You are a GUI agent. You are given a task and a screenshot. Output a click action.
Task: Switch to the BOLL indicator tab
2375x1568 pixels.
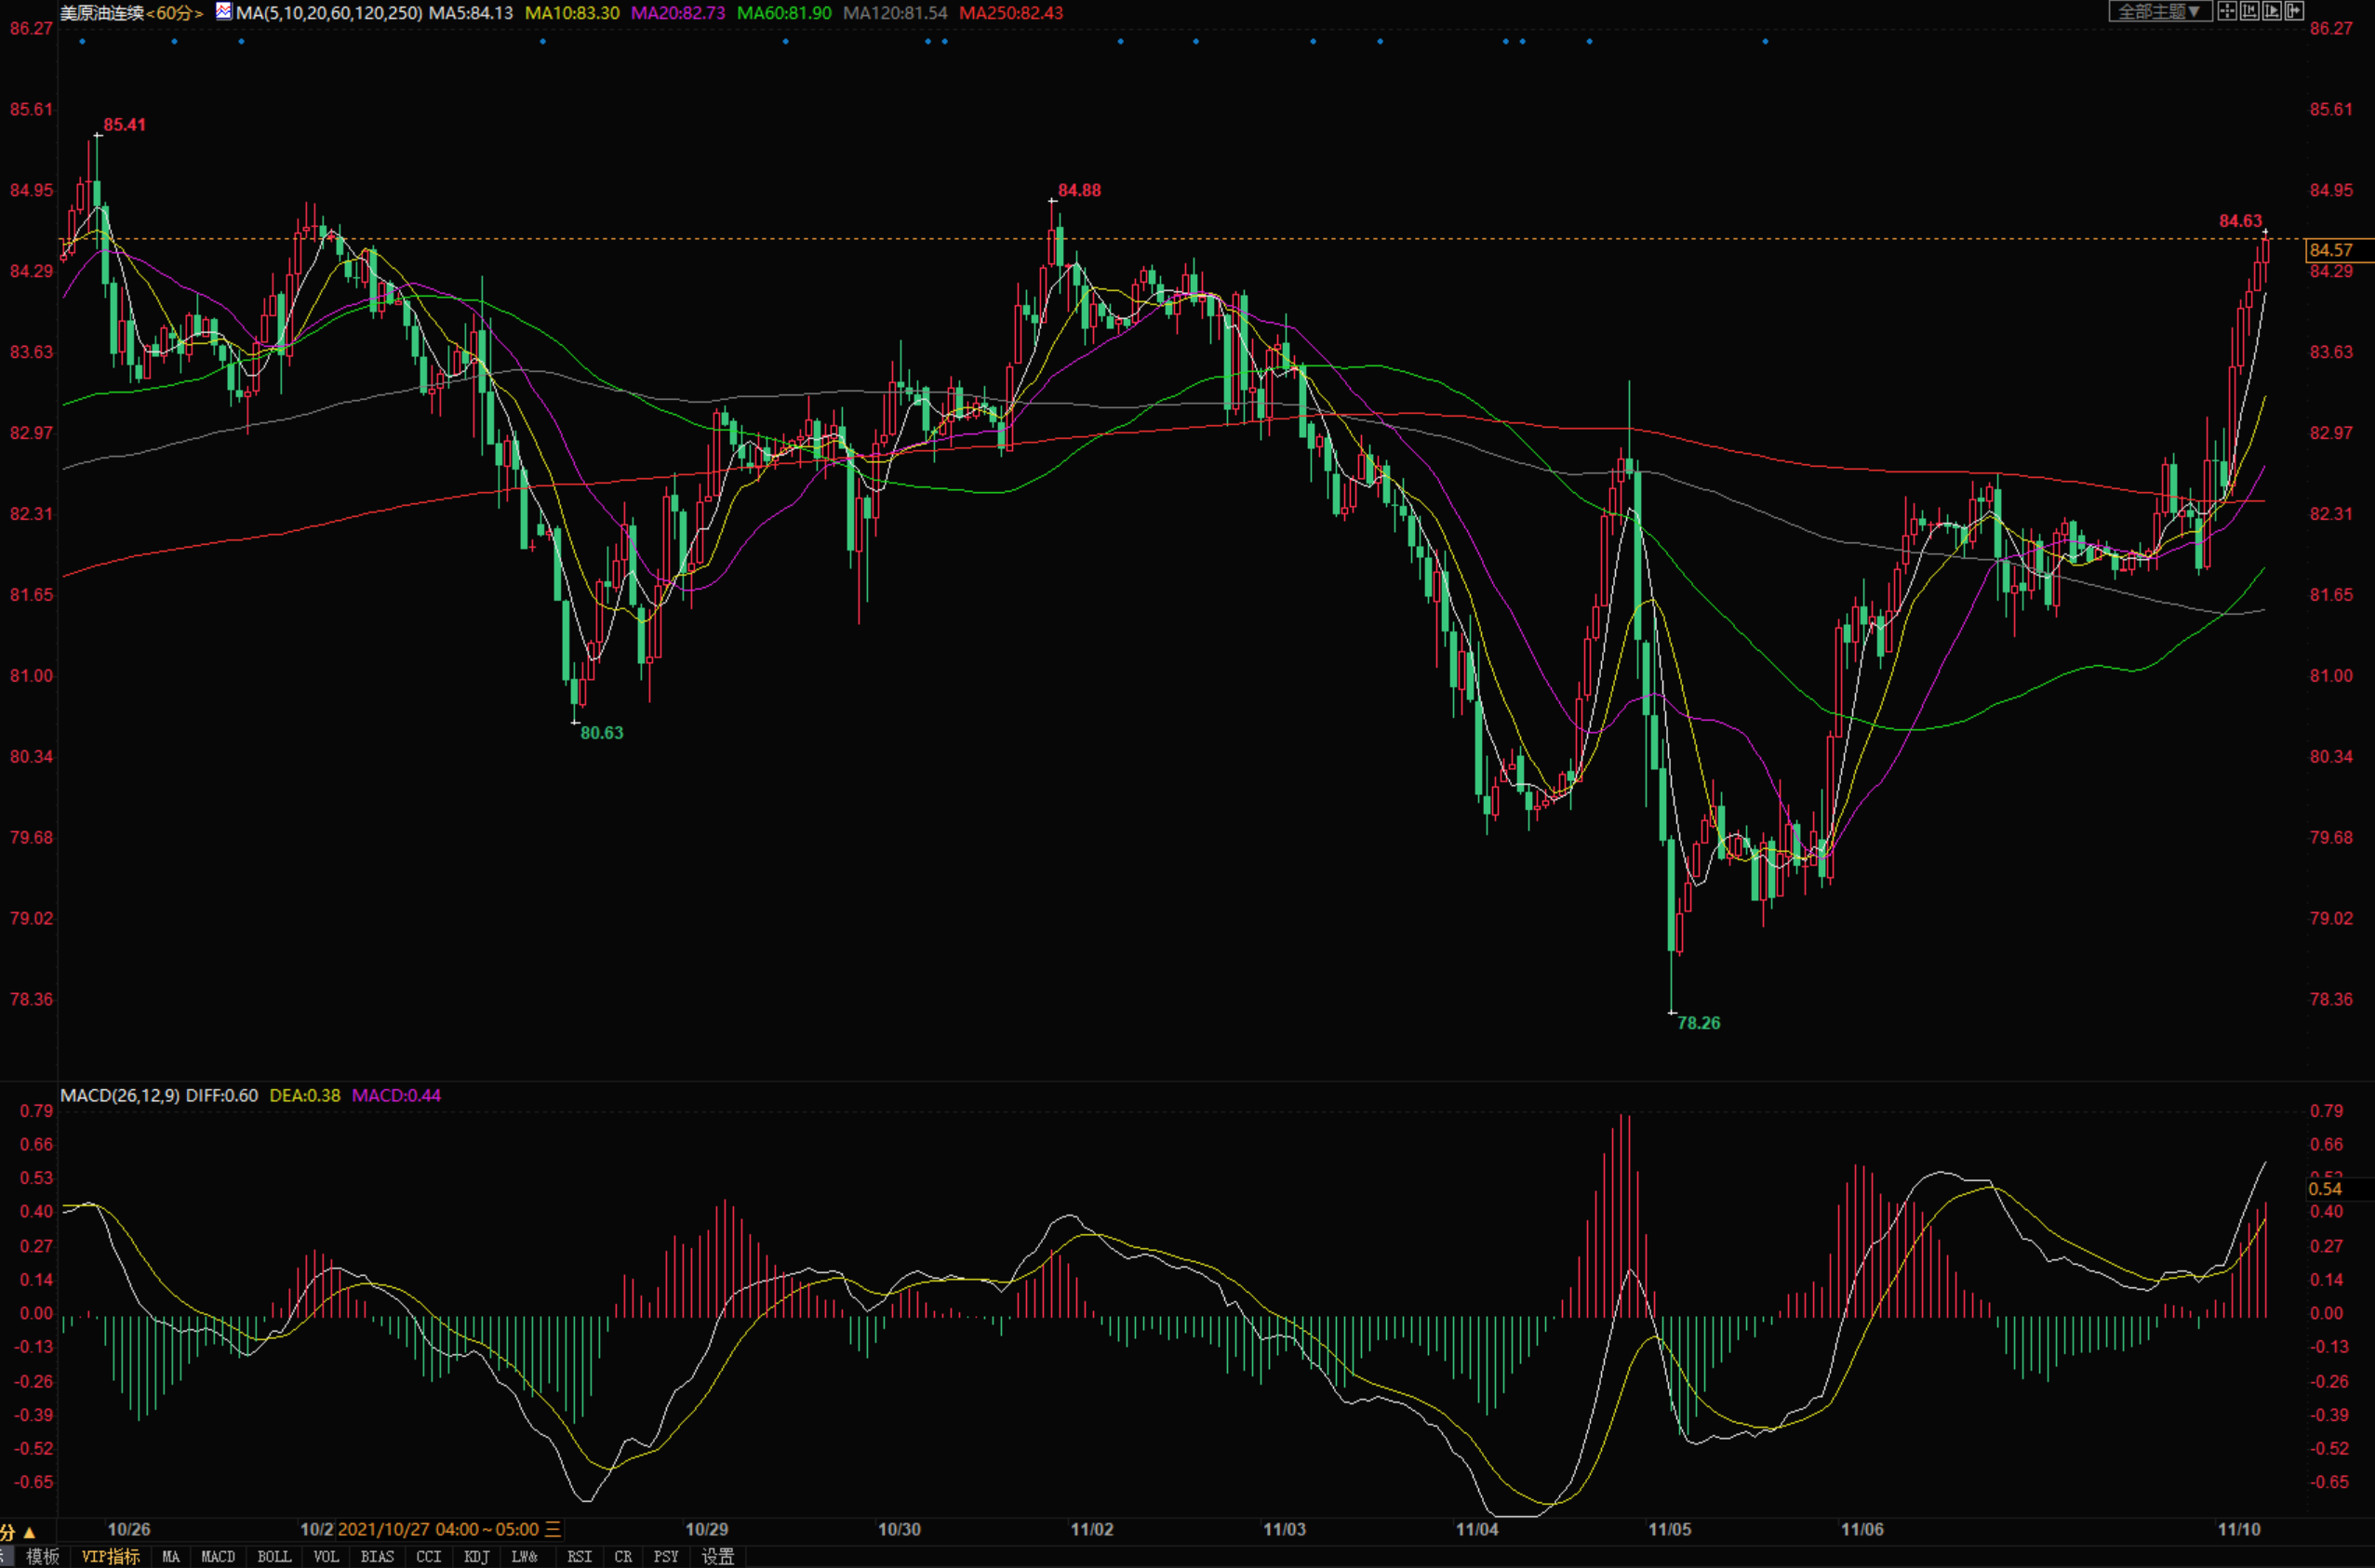coord(274,1556)
